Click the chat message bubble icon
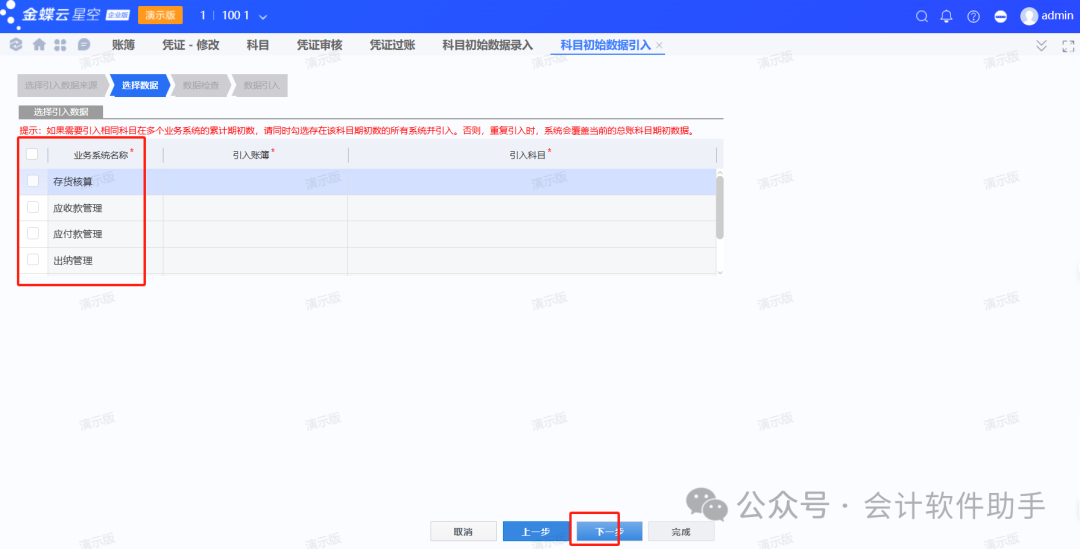Screen dimensions: 1080x549 point(84,45)
